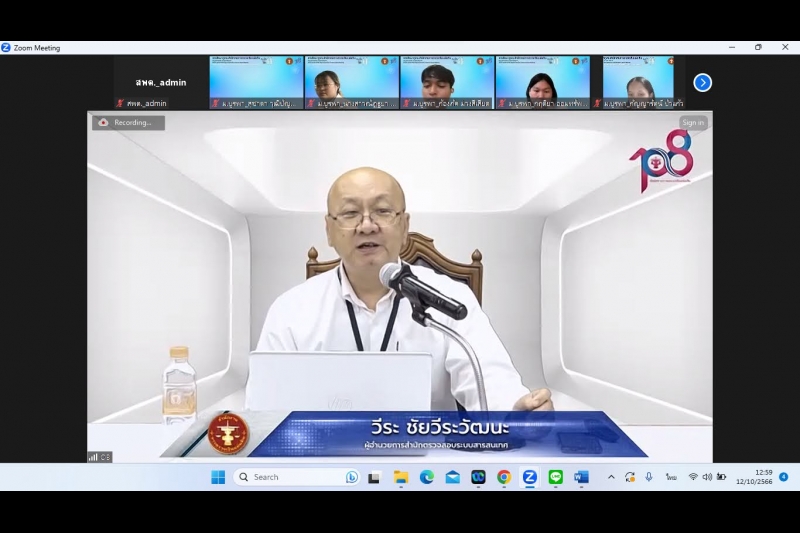The width and height of the screenshot is (800, 533).
Task: Switch input language via the ไทย indicator
Action: [x=671, y=477]
